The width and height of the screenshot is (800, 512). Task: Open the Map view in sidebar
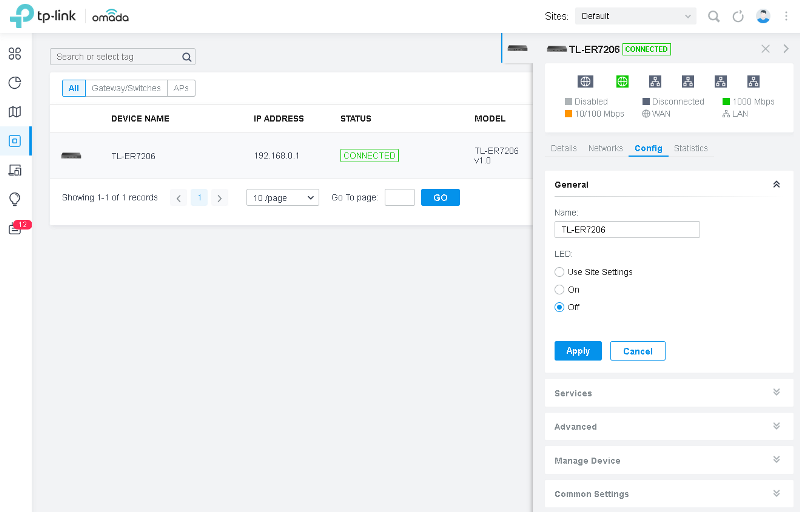15,112
